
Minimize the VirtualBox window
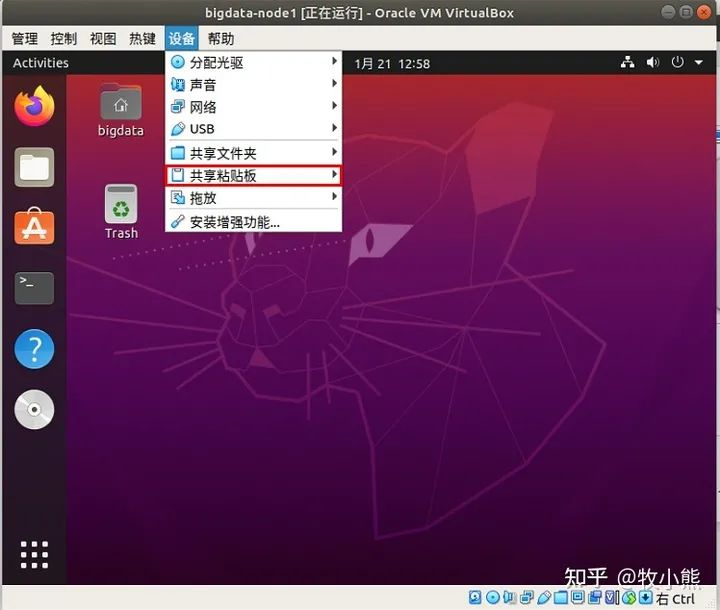669,12
